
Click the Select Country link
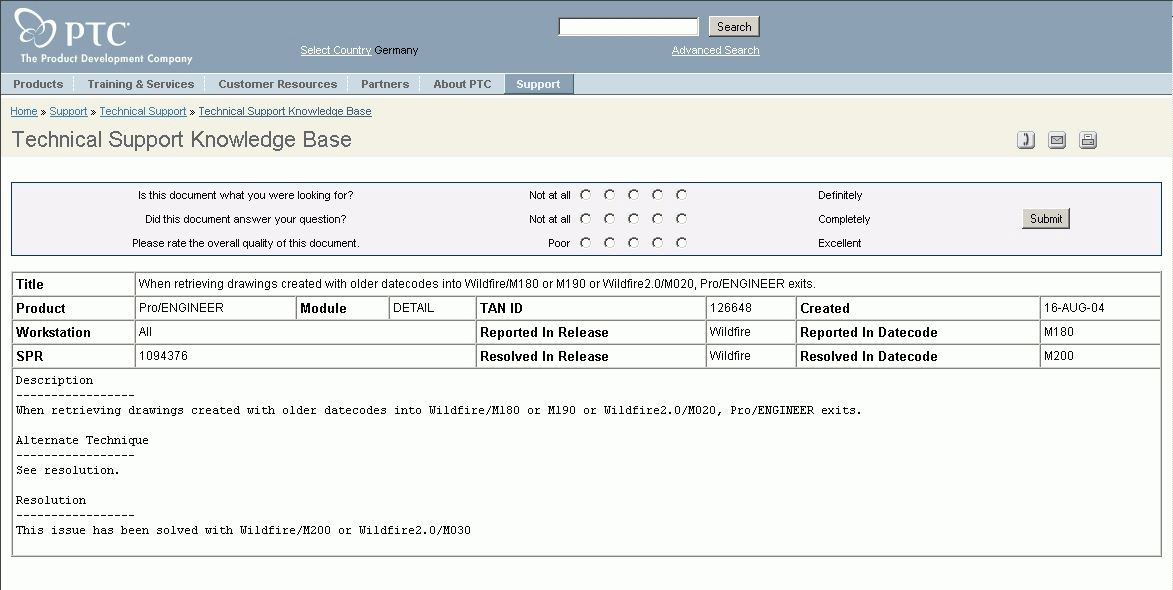tap(336, 50)
